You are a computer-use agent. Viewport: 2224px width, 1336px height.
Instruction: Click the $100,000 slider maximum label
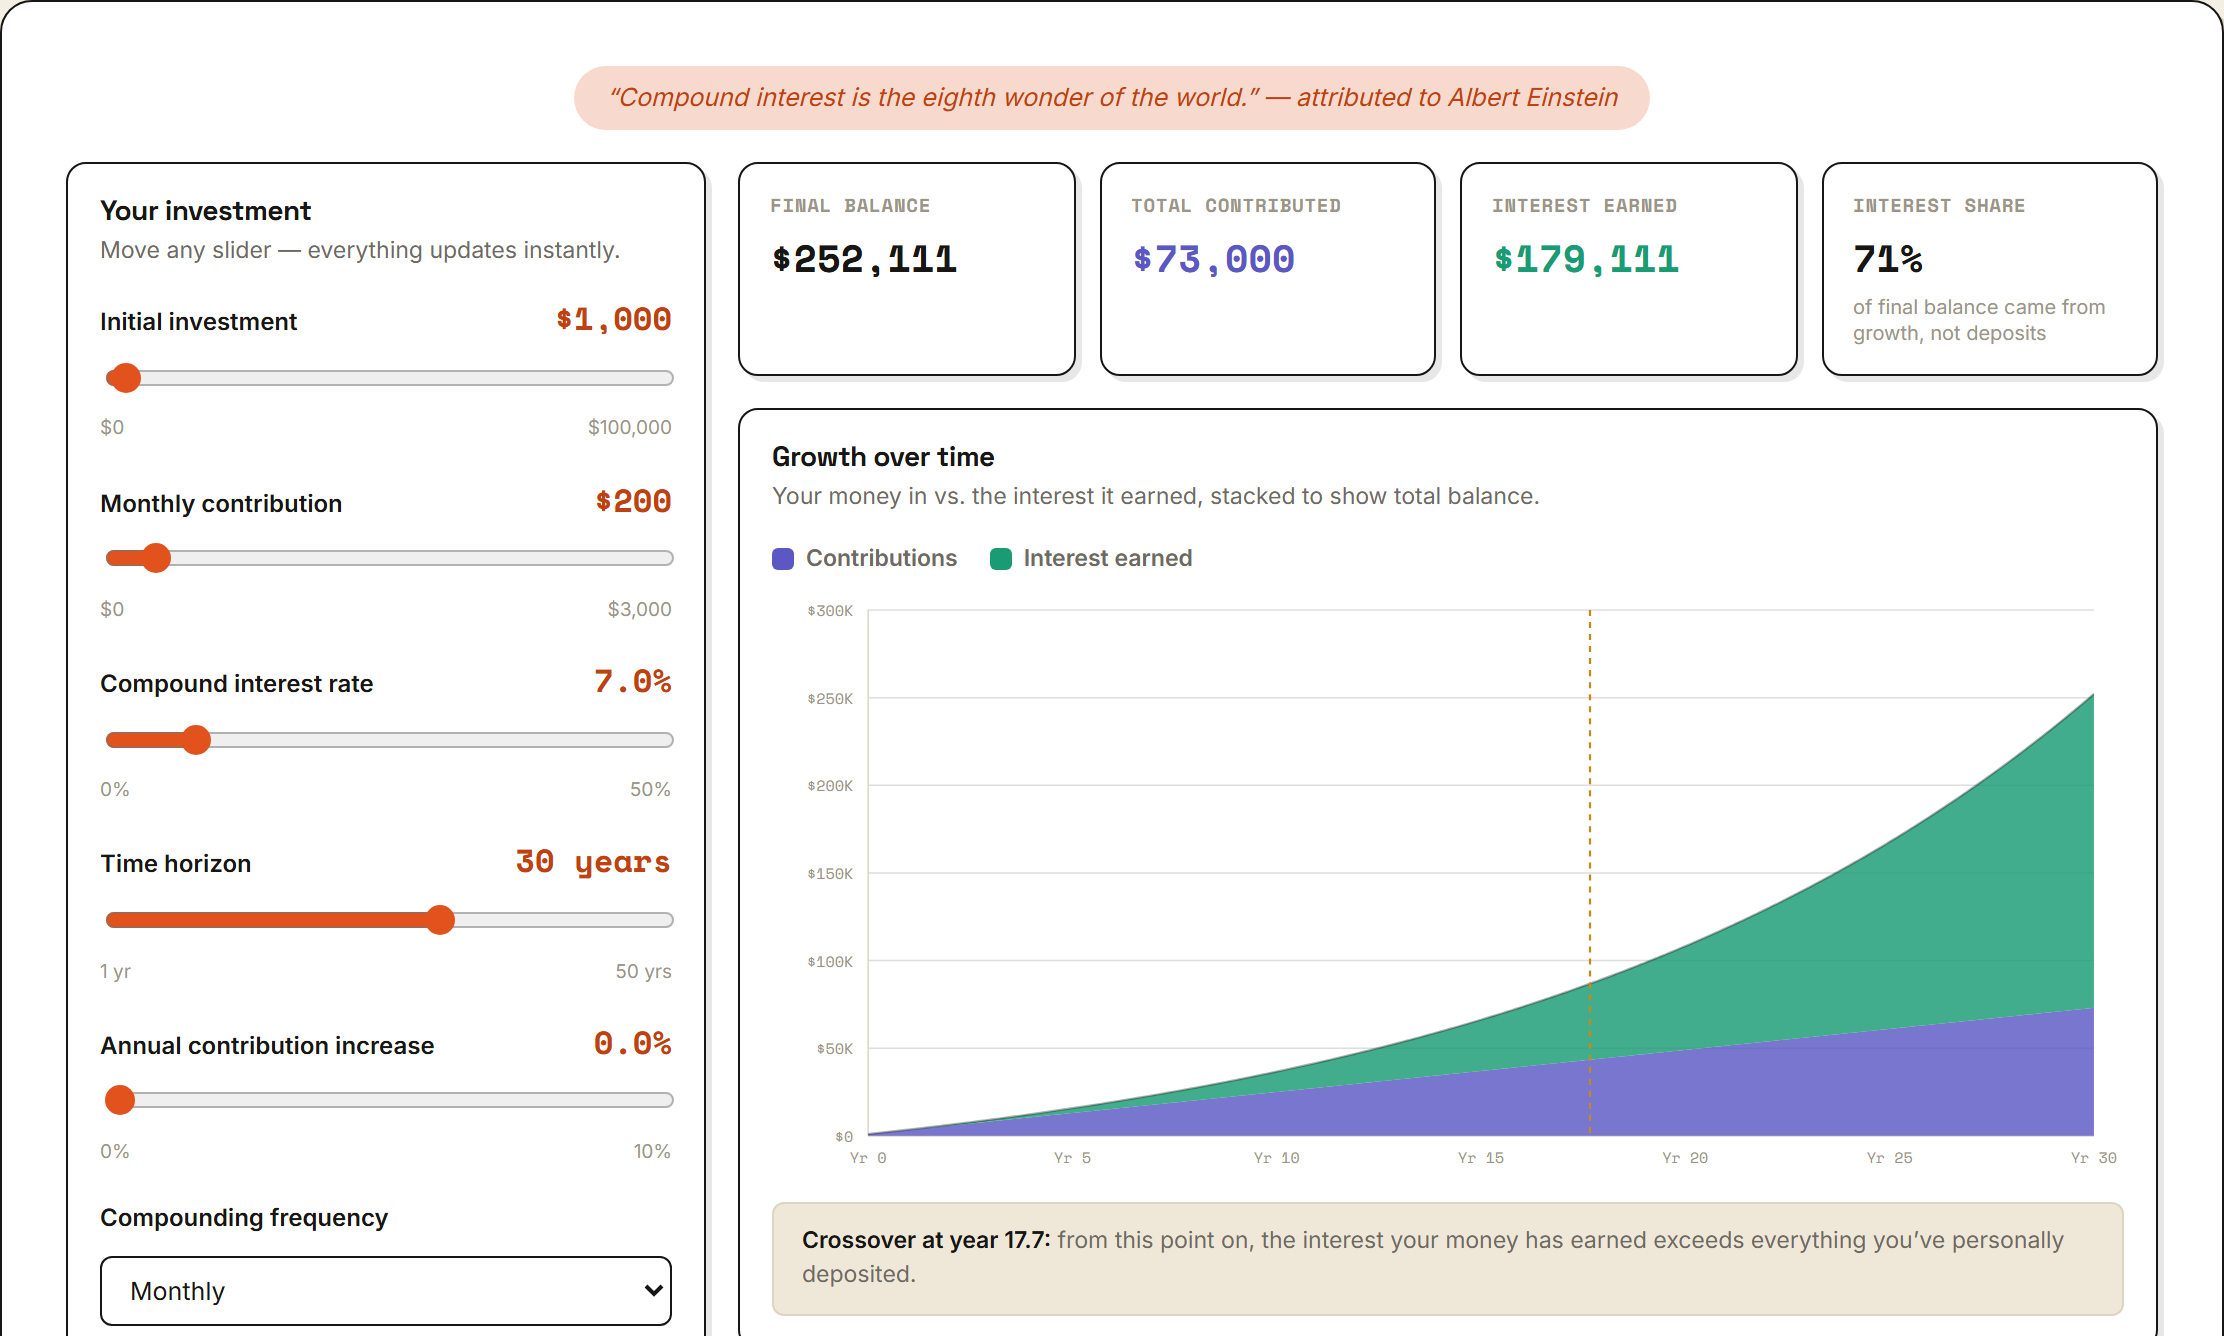click(x=629, y=427)
